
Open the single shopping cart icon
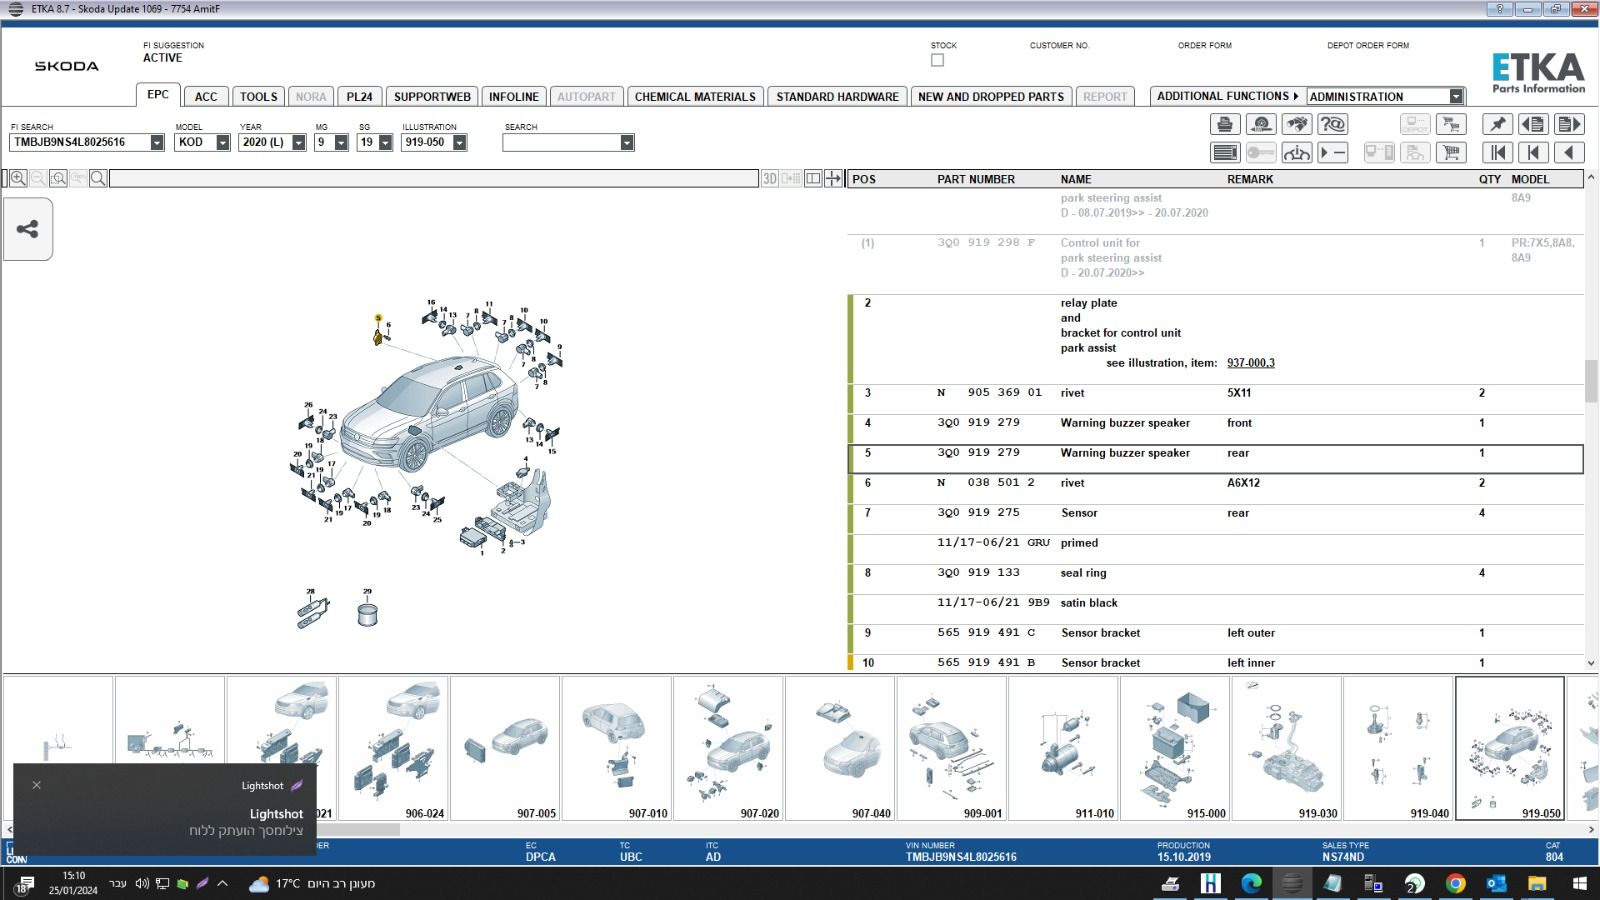[1451, 153]
